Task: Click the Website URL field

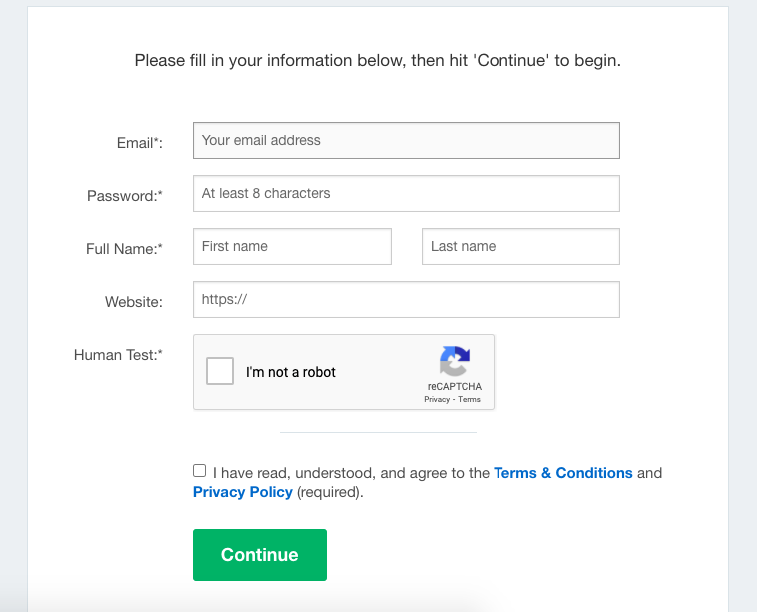Action: coord(406,300)
